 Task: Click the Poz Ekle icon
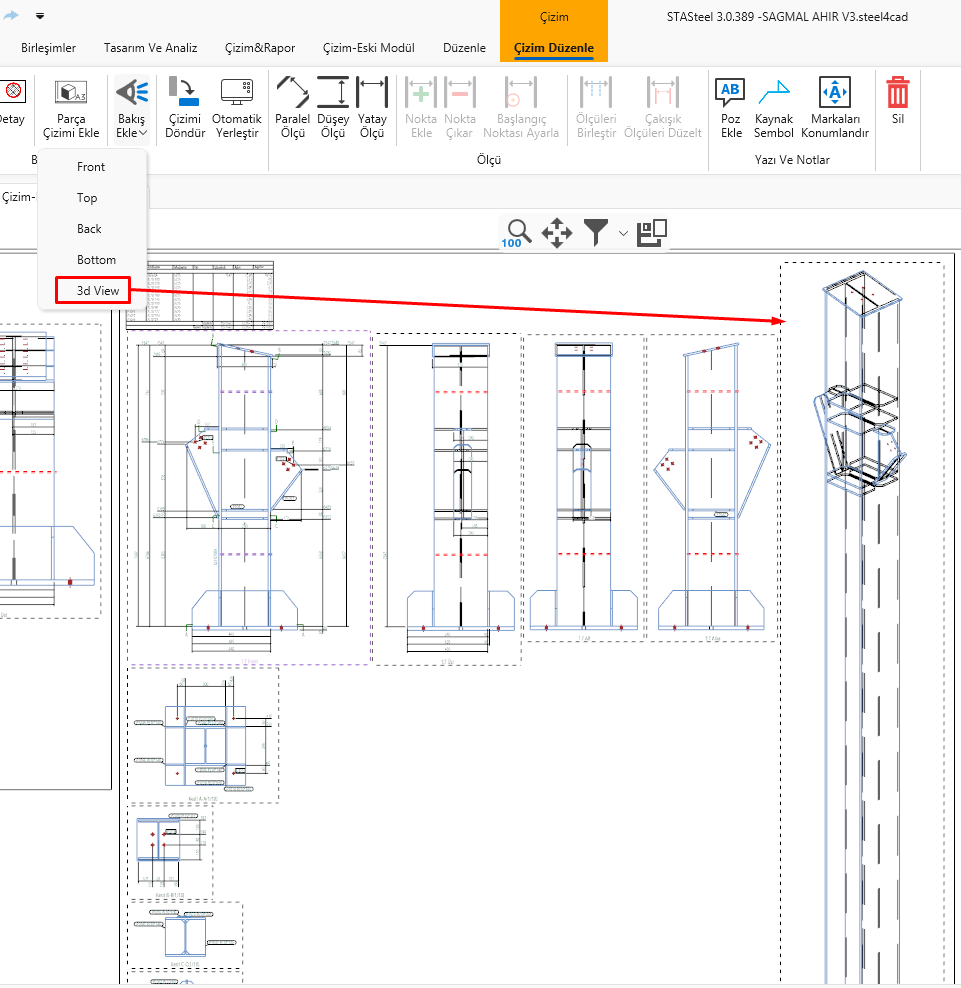point(731,93)
